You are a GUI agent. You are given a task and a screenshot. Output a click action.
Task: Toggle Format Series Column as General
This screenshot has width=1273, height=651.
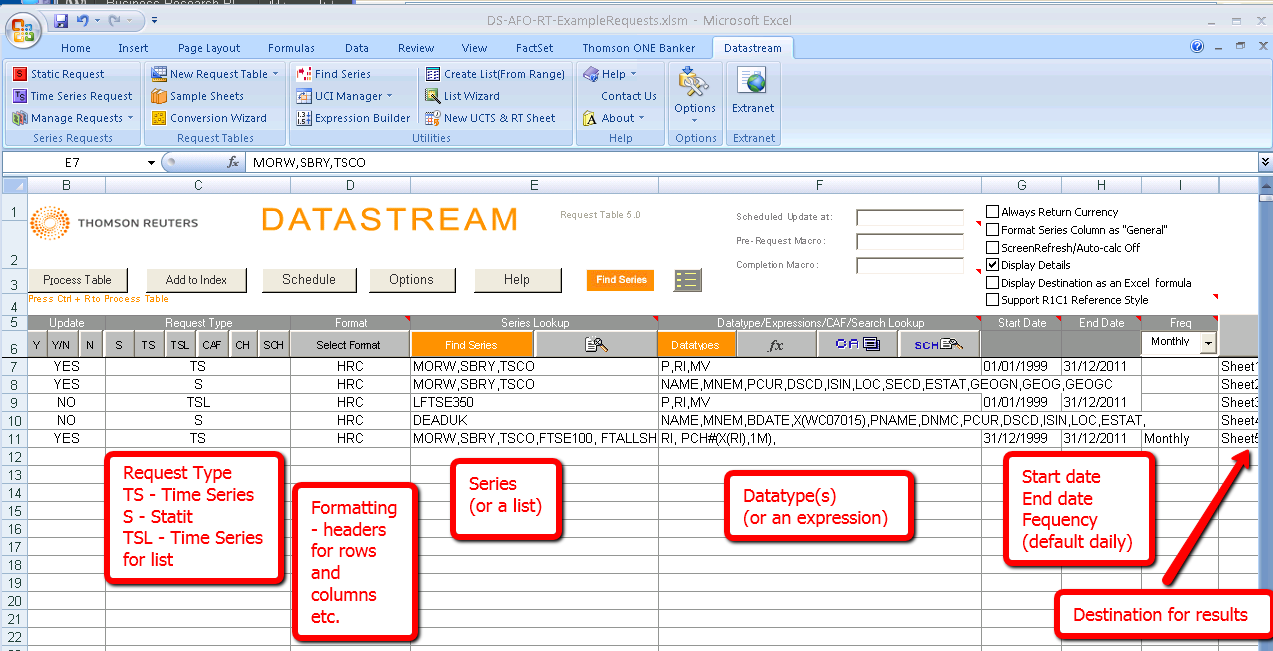[993, 230]
